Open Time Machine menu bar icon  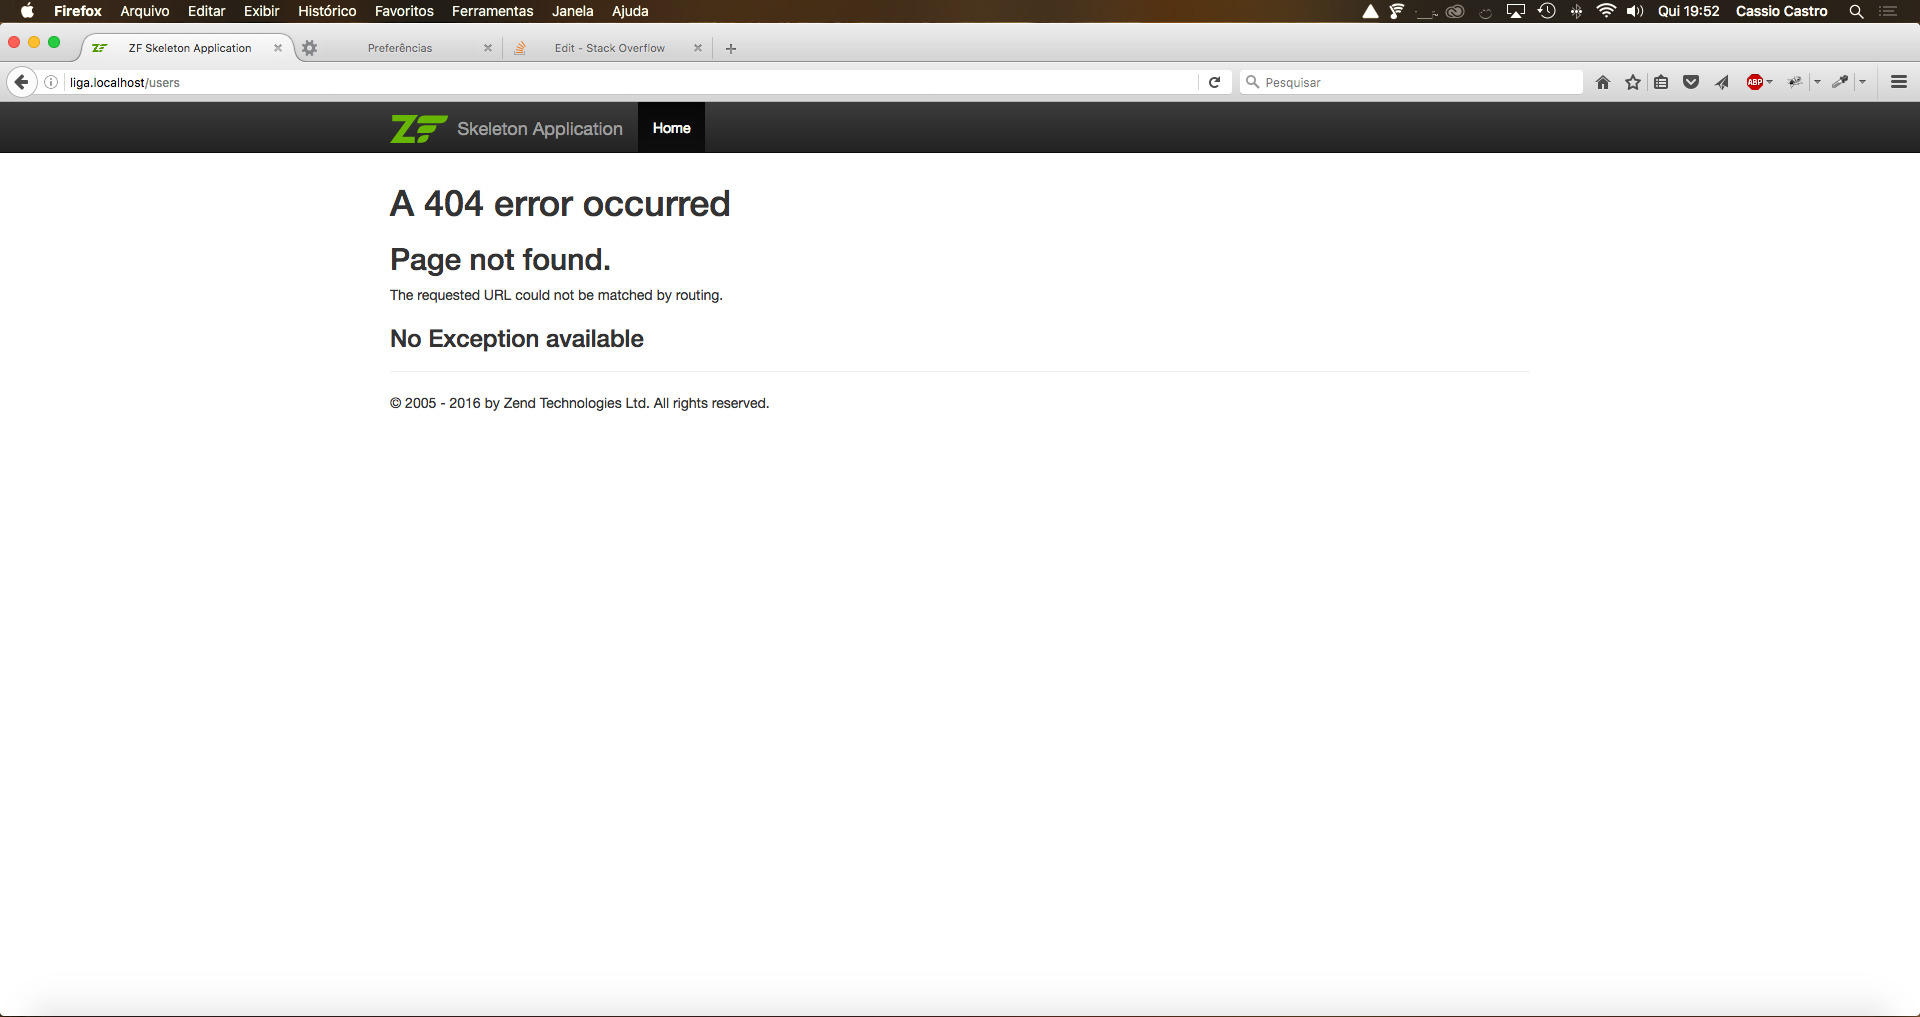tap(1547, 11)
